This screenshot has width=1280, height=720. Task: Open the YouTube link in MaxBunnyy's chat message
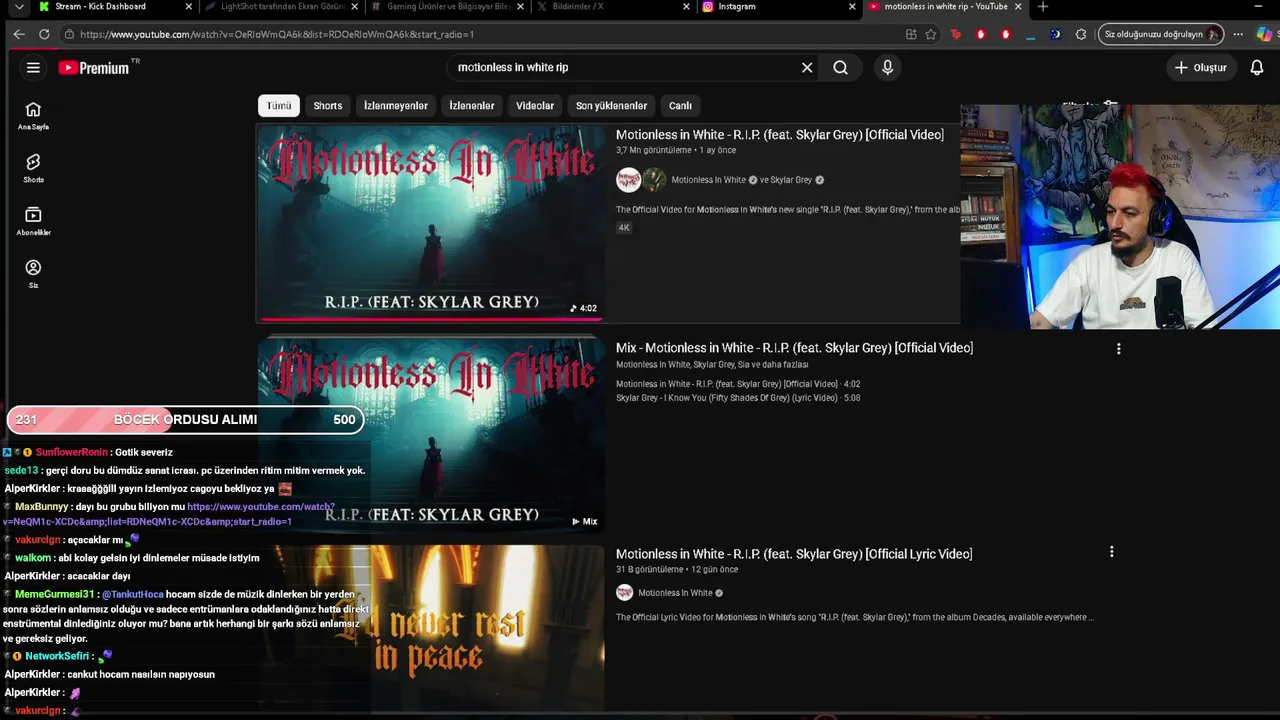tap(170, 514)
